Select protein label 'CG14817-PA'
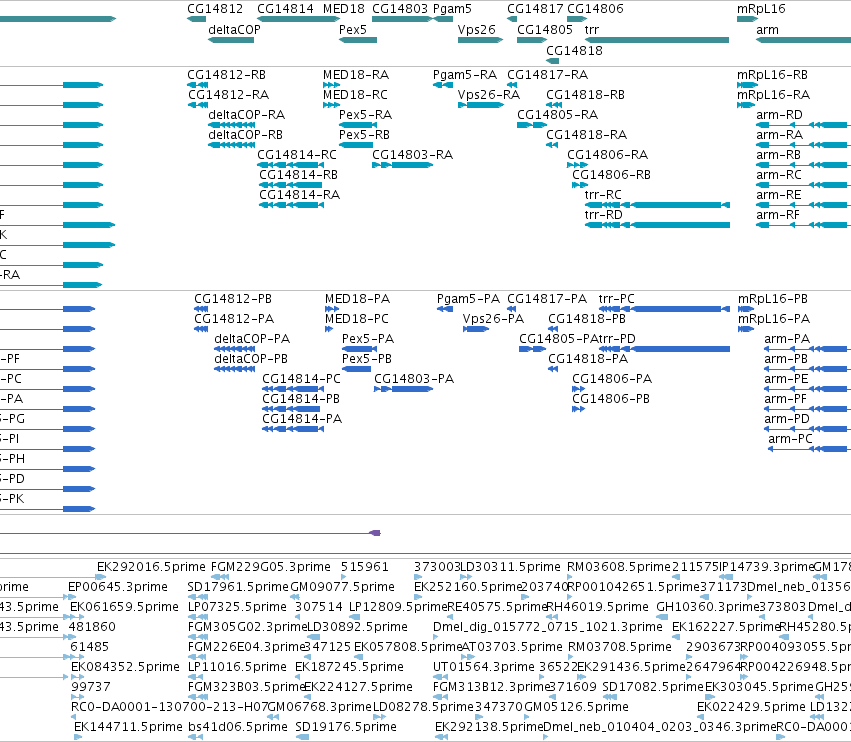 547,299
